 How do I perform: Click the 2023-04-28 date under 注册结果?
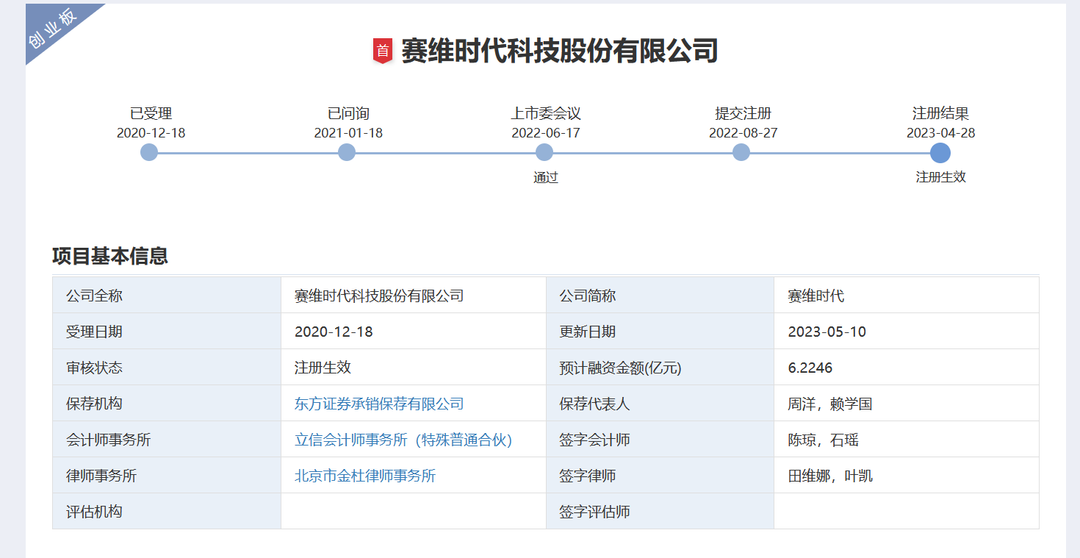pyautogui.click(x=941, y=133)
